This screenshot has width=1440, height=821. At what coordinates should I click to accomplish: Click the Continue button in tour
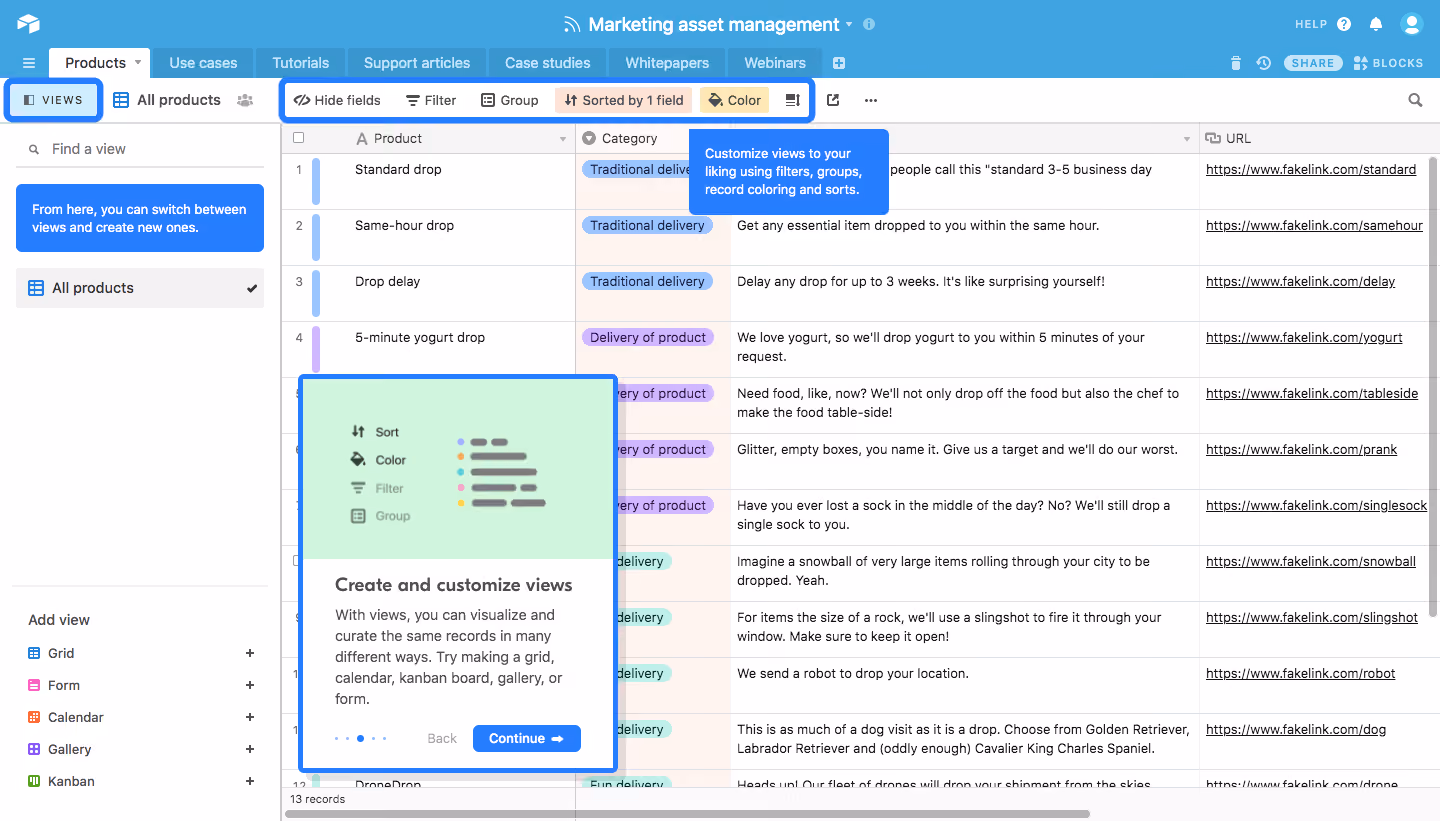coord(527,739)
